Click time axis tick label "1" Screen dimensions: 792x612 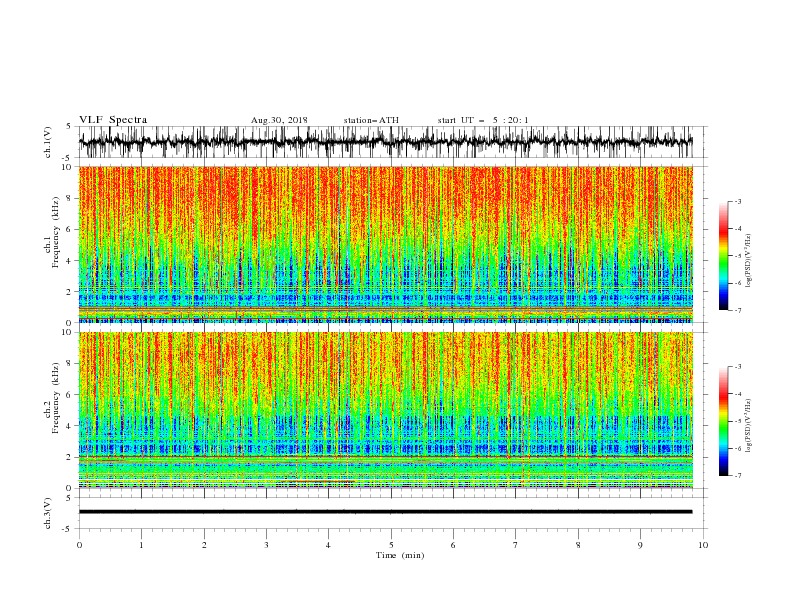click(141, 545)
